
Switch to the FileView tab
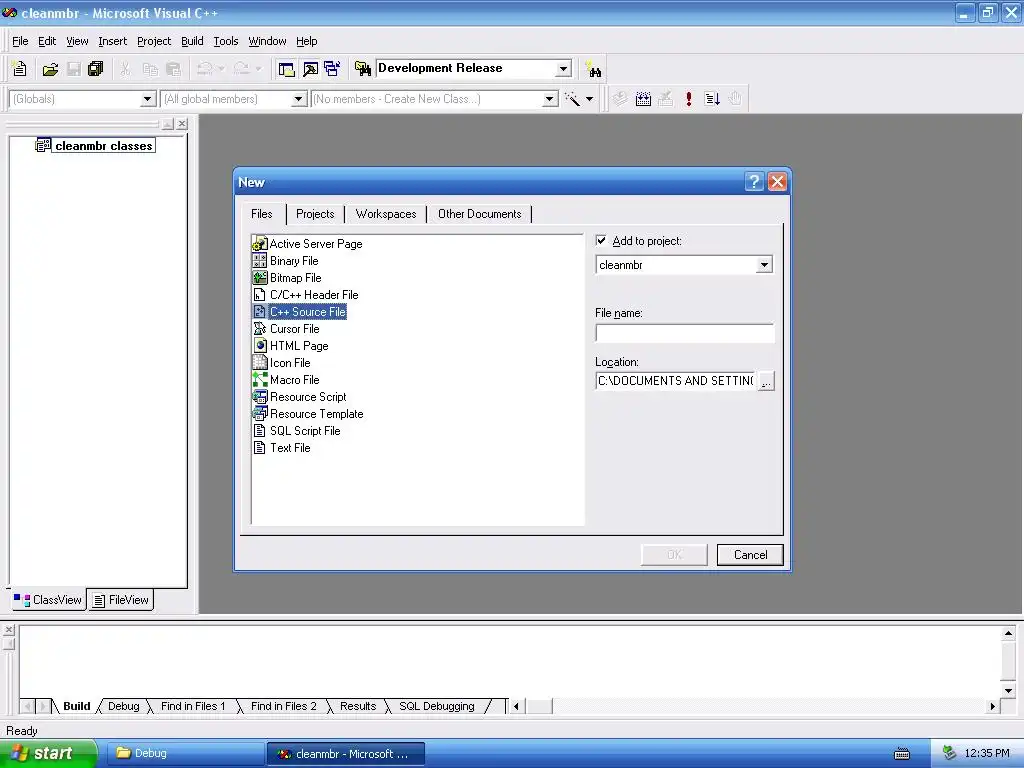121,600
